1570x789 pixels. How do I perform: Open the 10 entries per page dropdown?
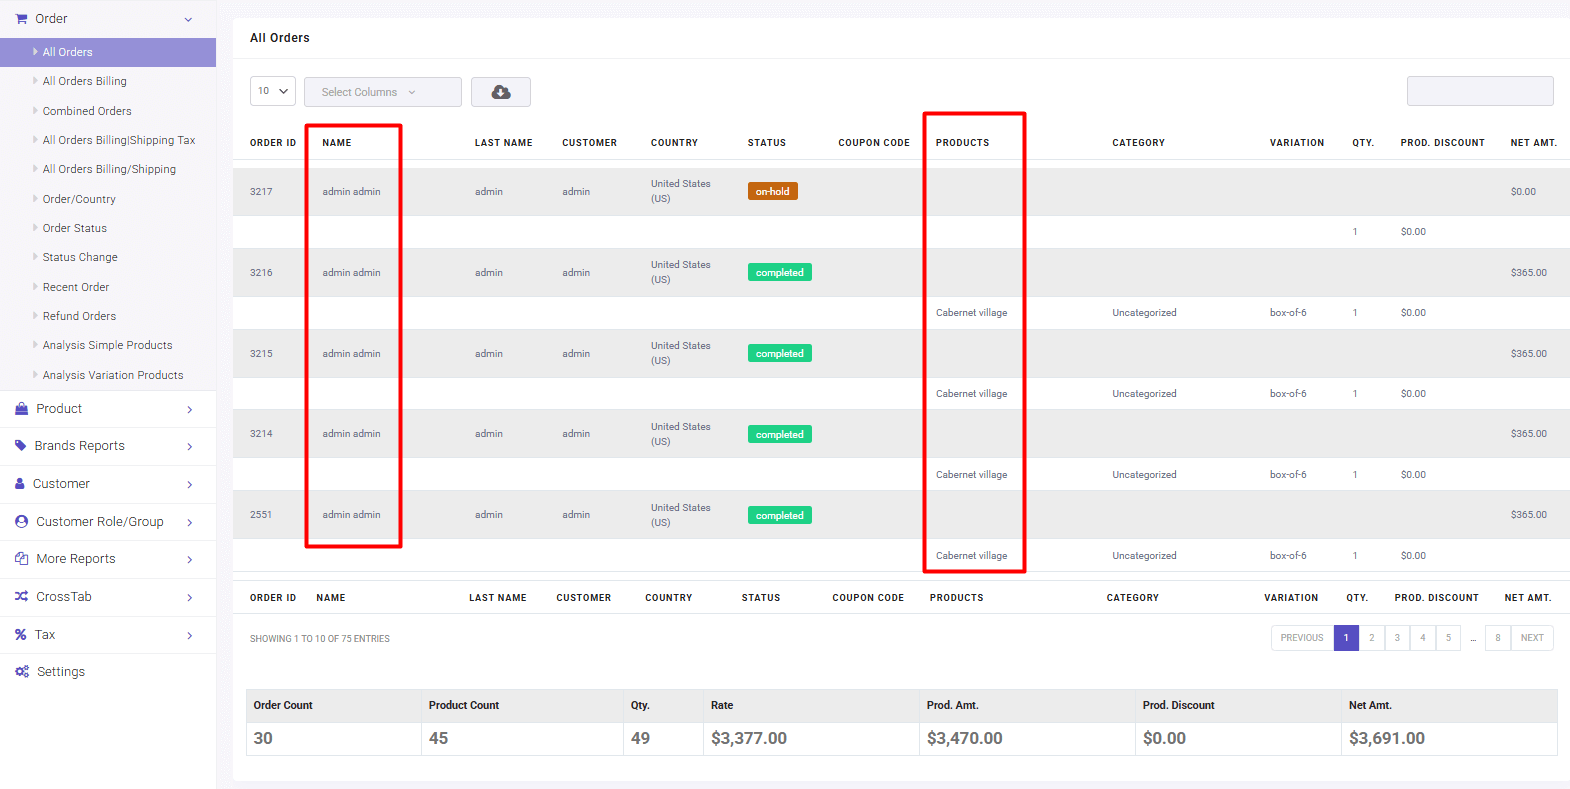[273, 91]
